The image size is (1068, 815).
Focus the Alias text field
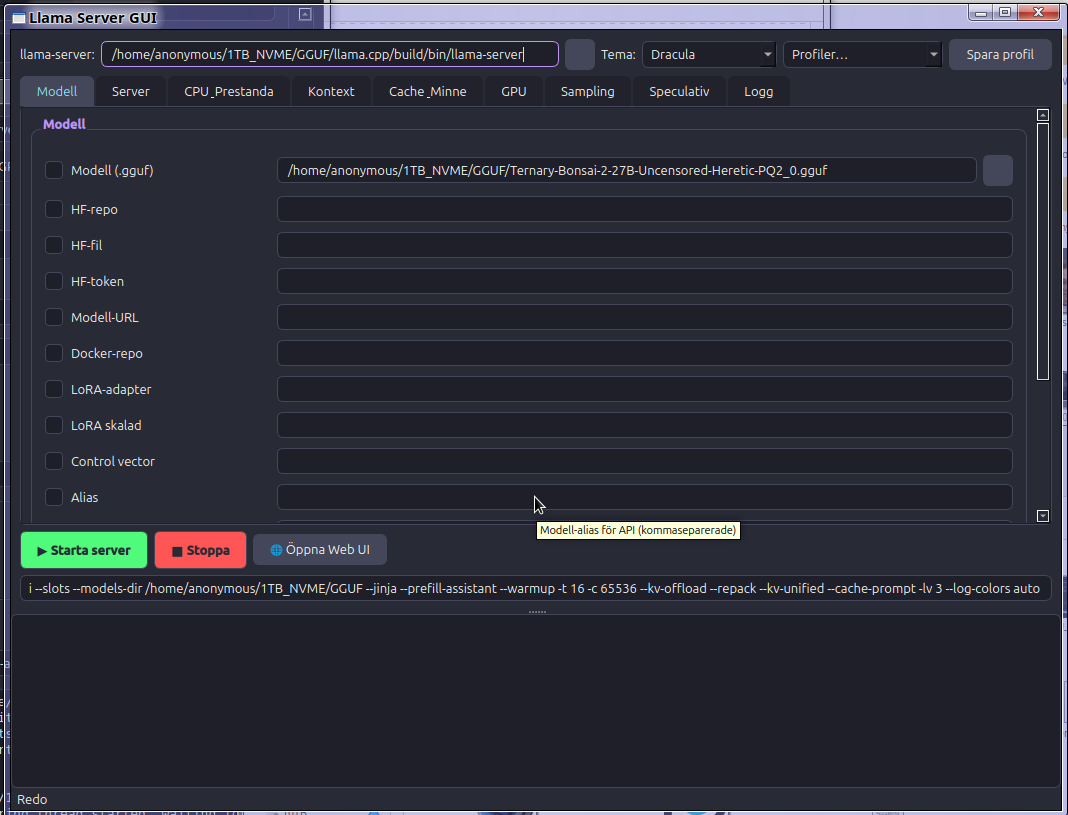[x=644, y=498]
